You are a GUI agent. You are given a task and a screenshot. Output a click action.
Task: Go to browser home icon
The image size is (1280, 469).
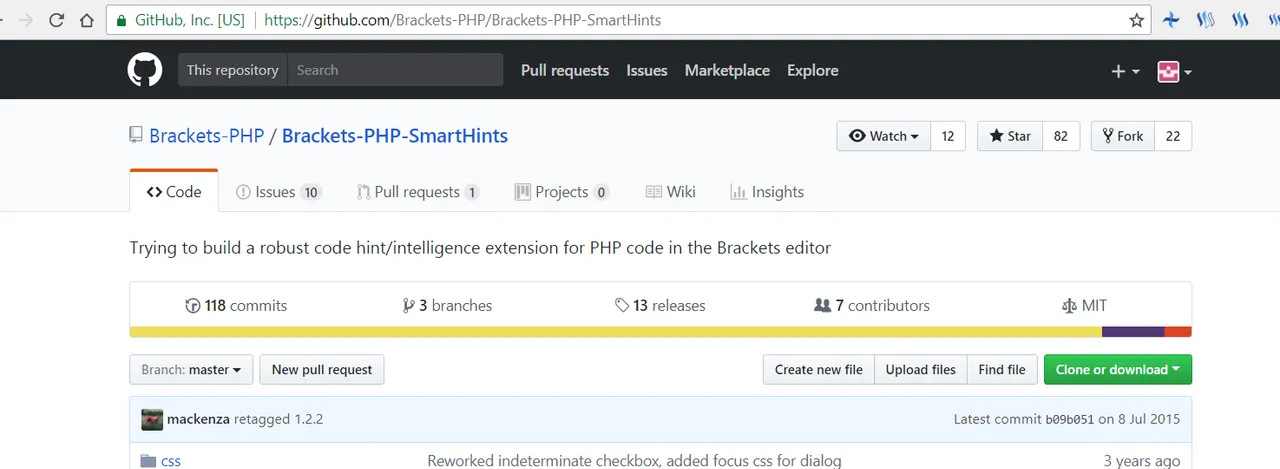click(87, 20)
